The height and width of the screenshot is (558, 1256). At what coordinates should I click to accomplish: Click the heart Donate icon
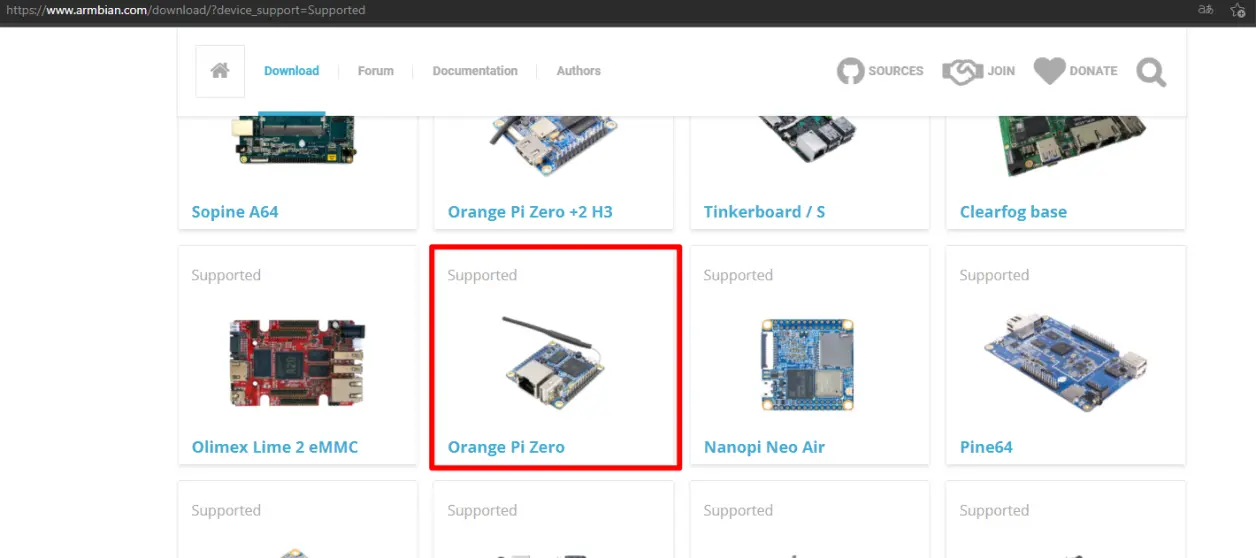[x=1049, y=71]
